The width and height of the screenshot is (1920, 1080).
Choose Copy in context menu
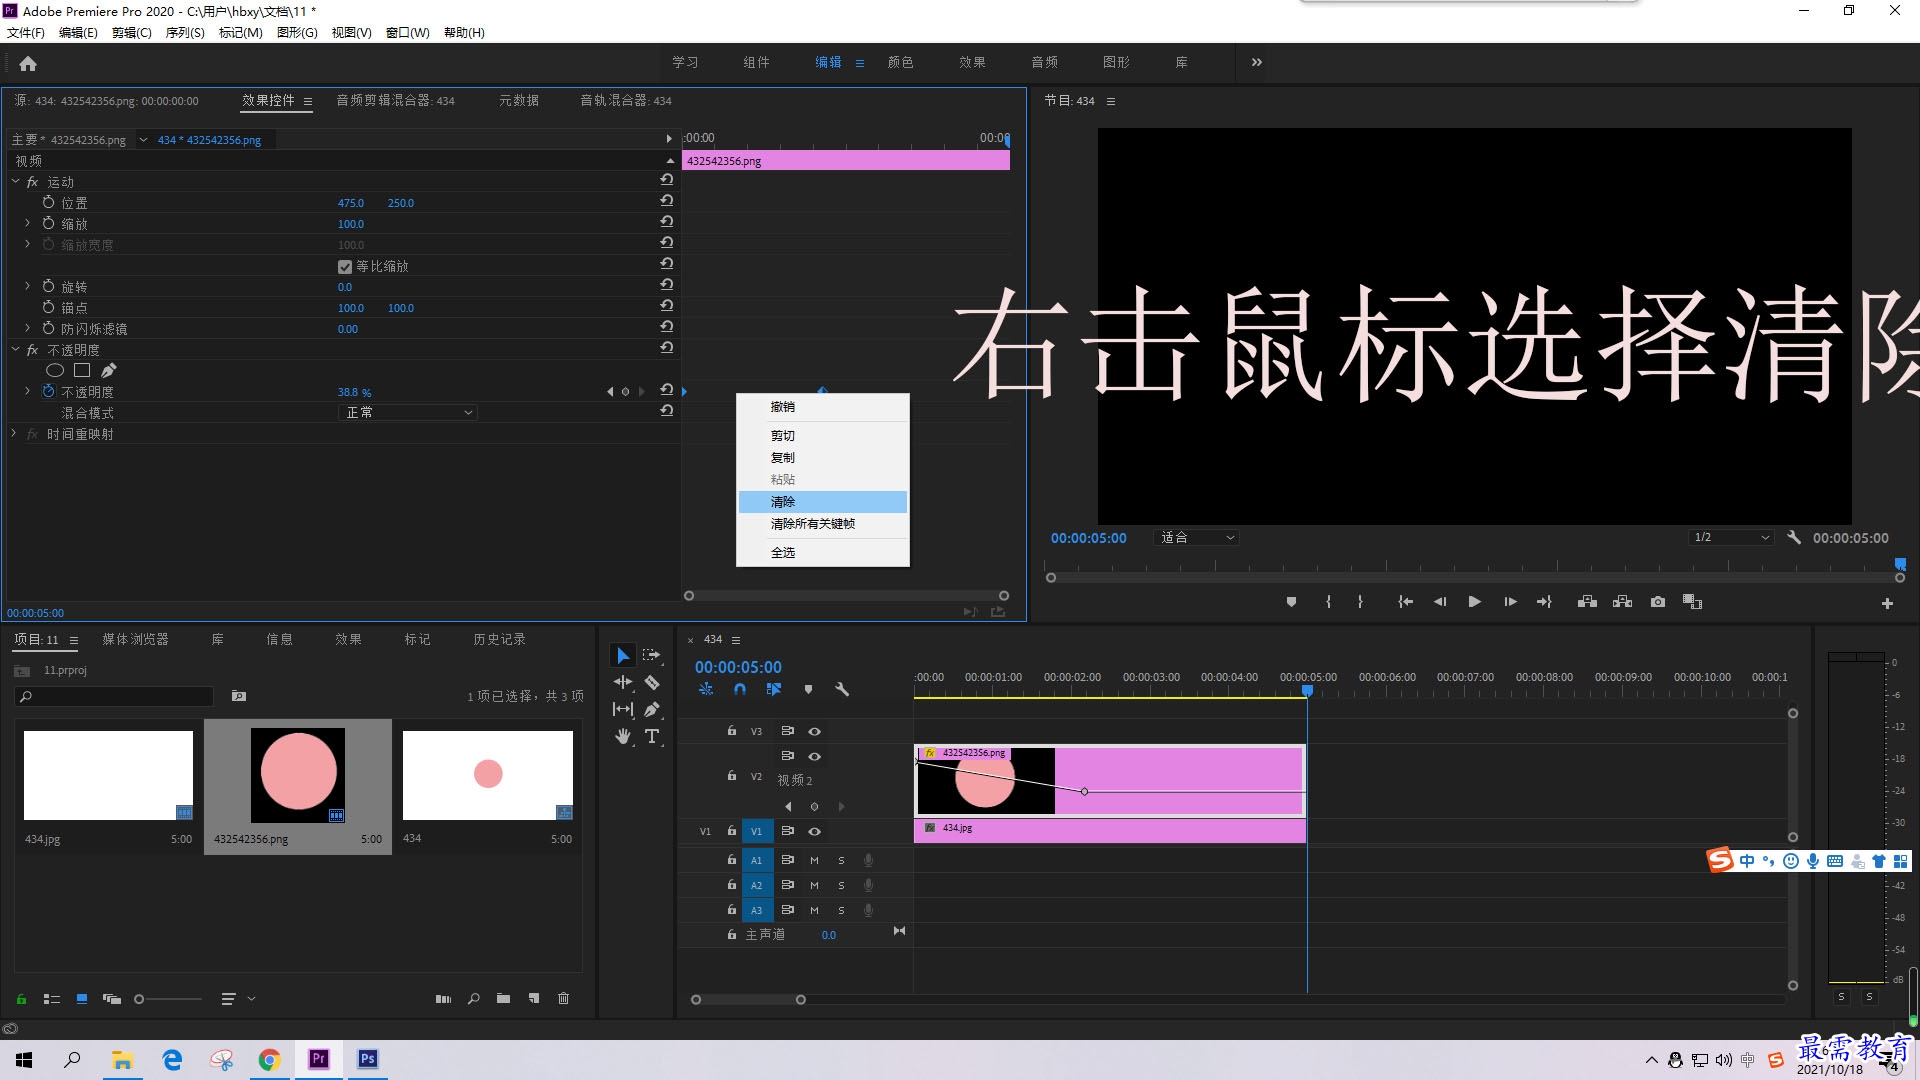(823, 457)
